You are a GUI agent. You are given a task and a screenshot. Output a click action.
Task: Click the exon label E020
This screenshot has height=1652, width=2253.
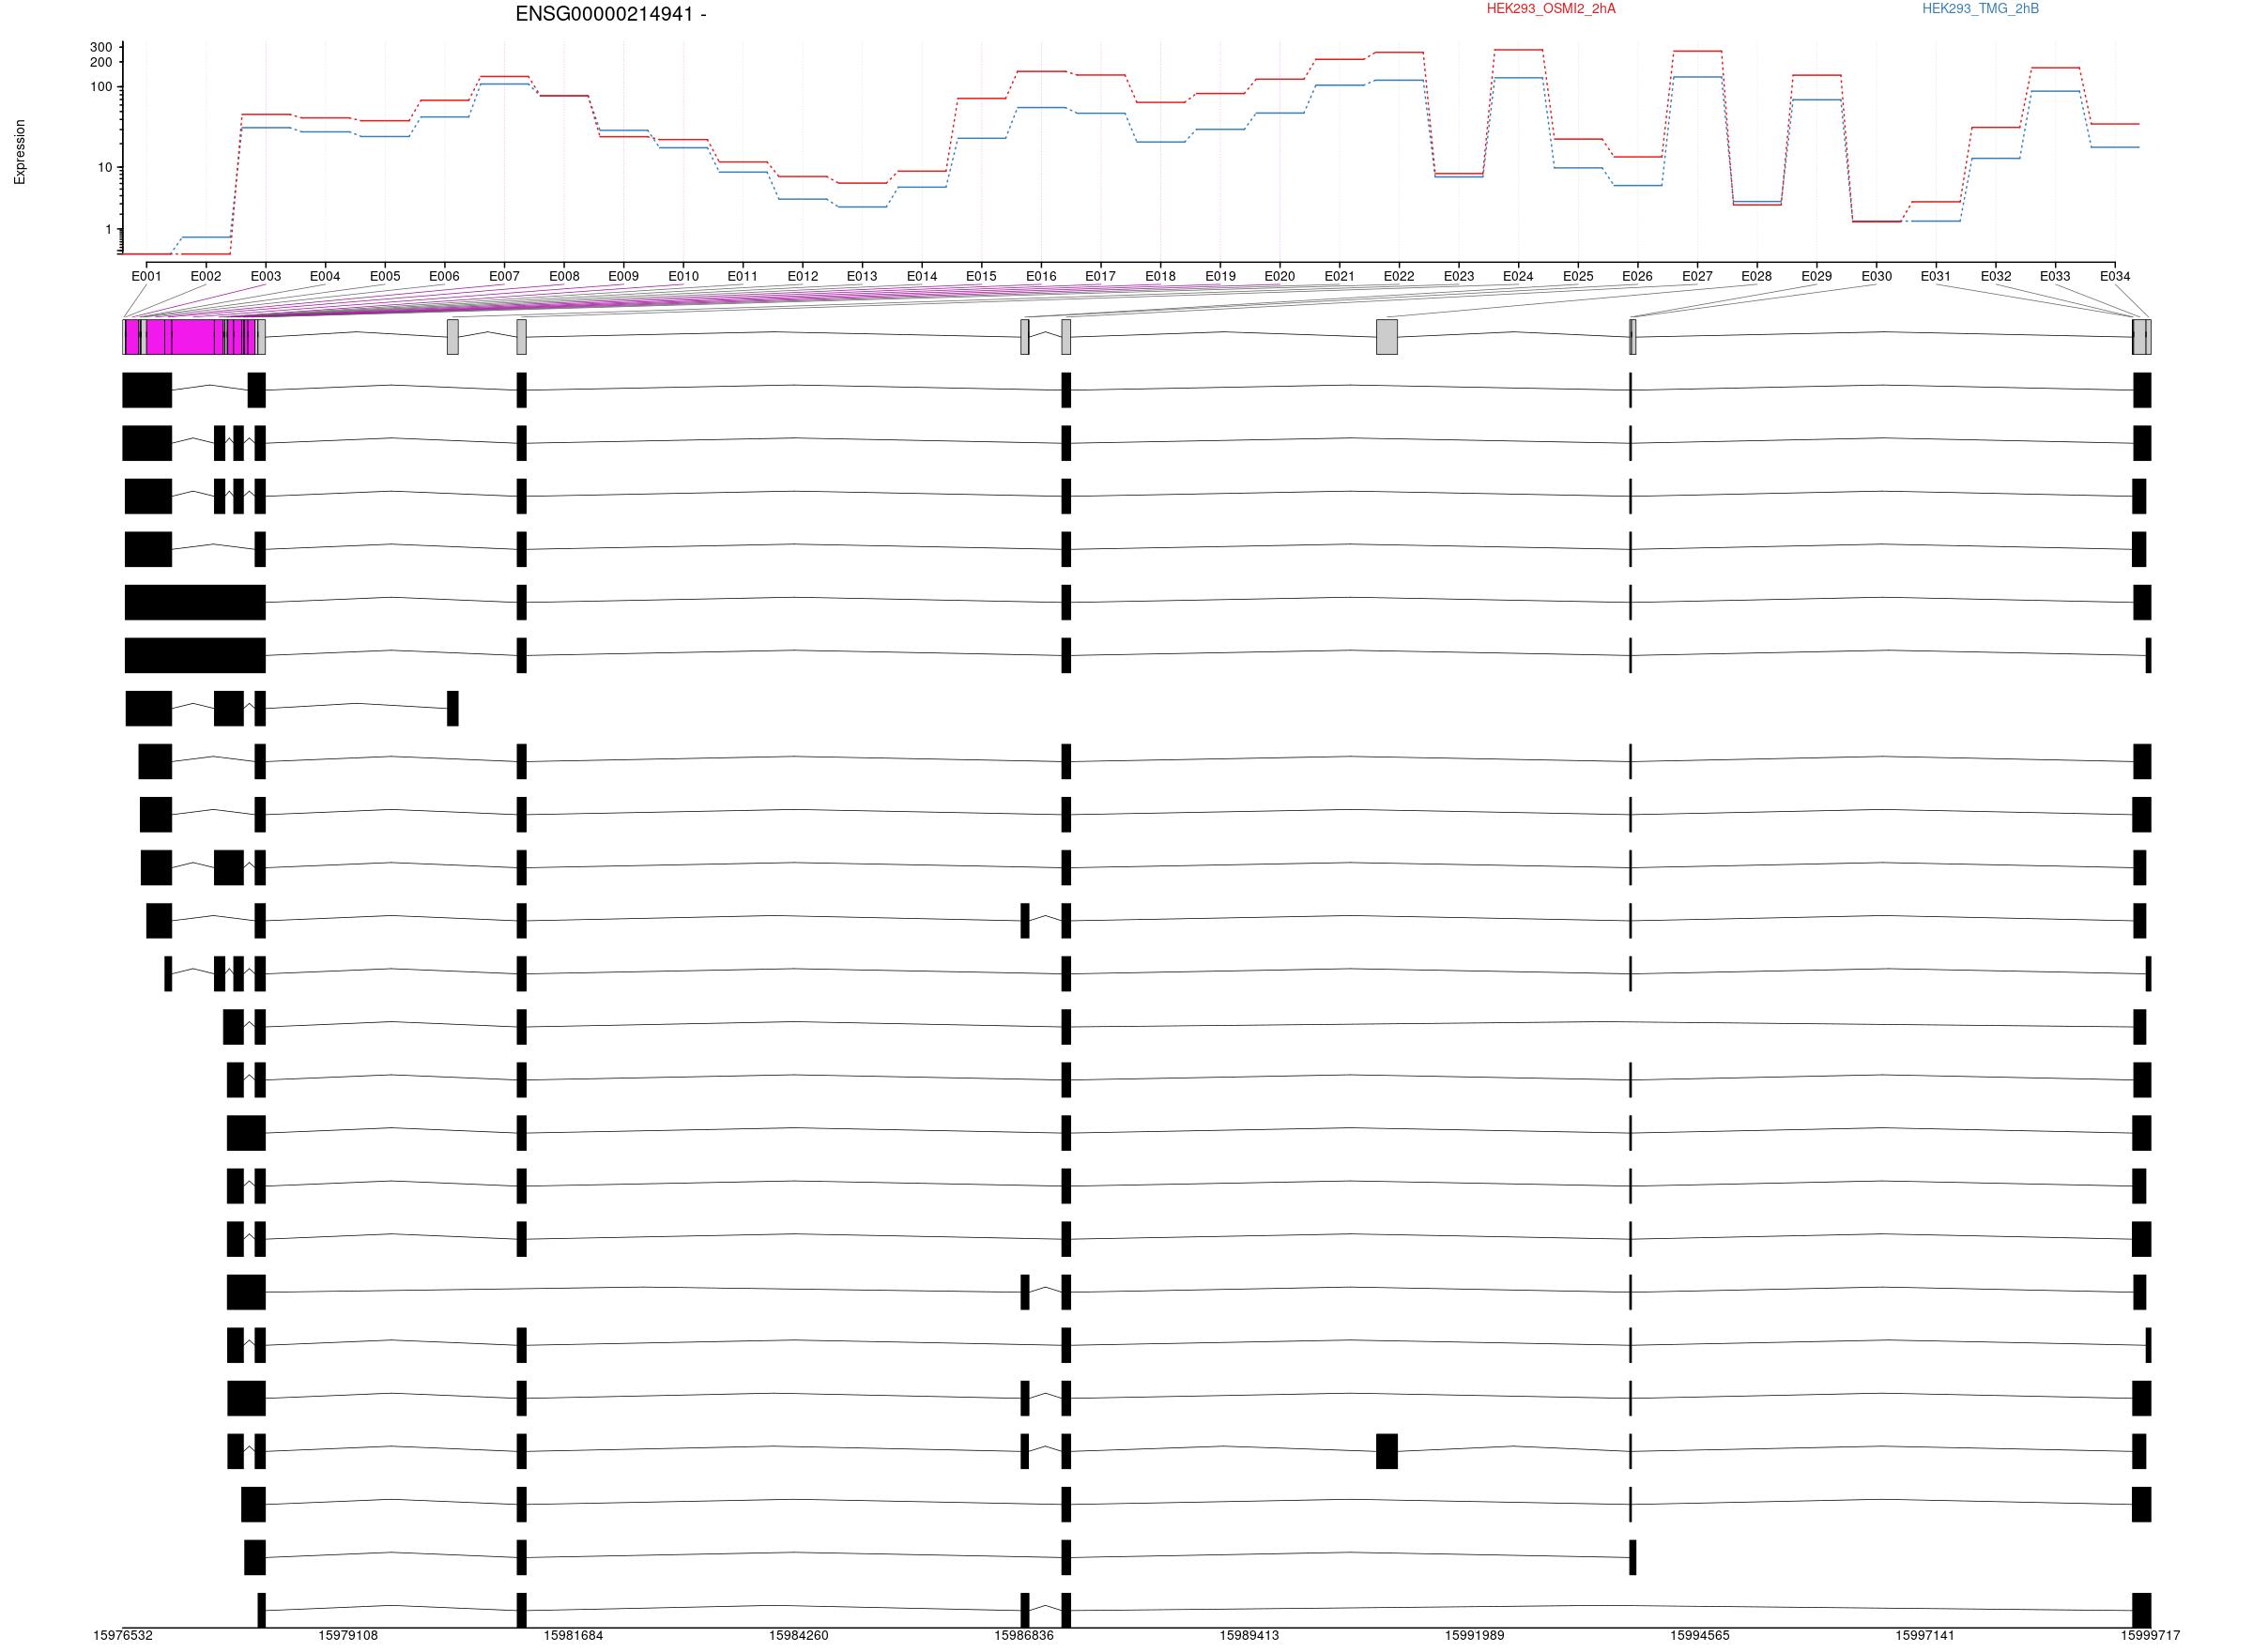[1279, 276]
